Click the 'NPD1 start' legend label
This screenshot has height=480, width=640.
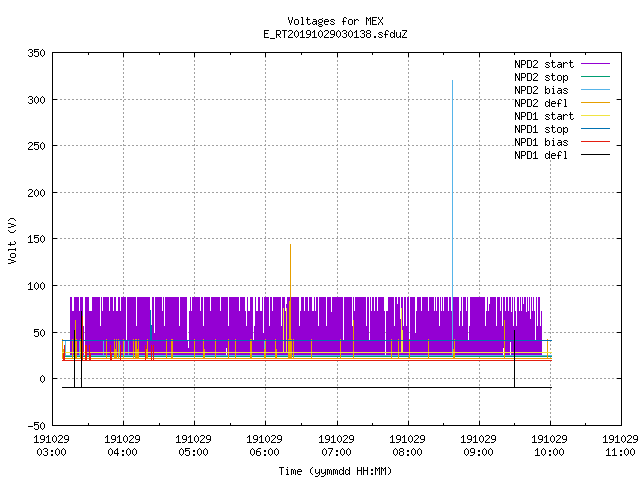point(544,116)
